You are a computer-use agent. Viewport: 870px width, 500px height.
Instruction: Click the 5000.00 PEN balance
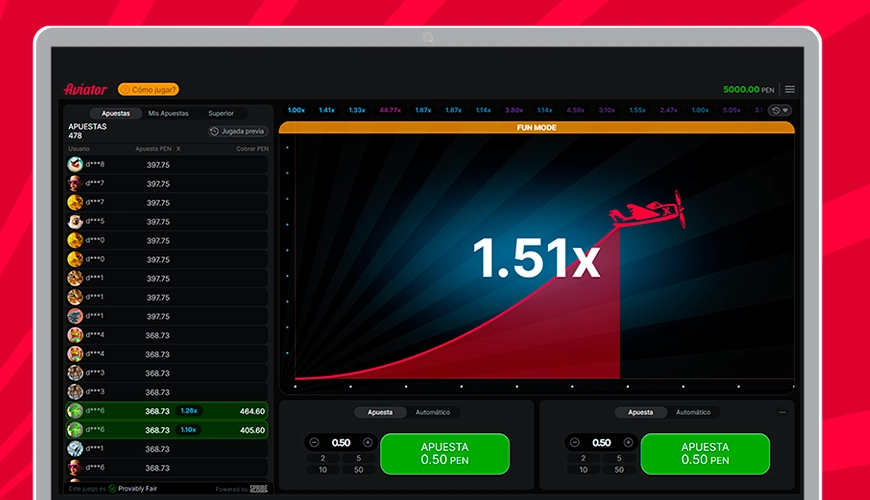[748, 89]
